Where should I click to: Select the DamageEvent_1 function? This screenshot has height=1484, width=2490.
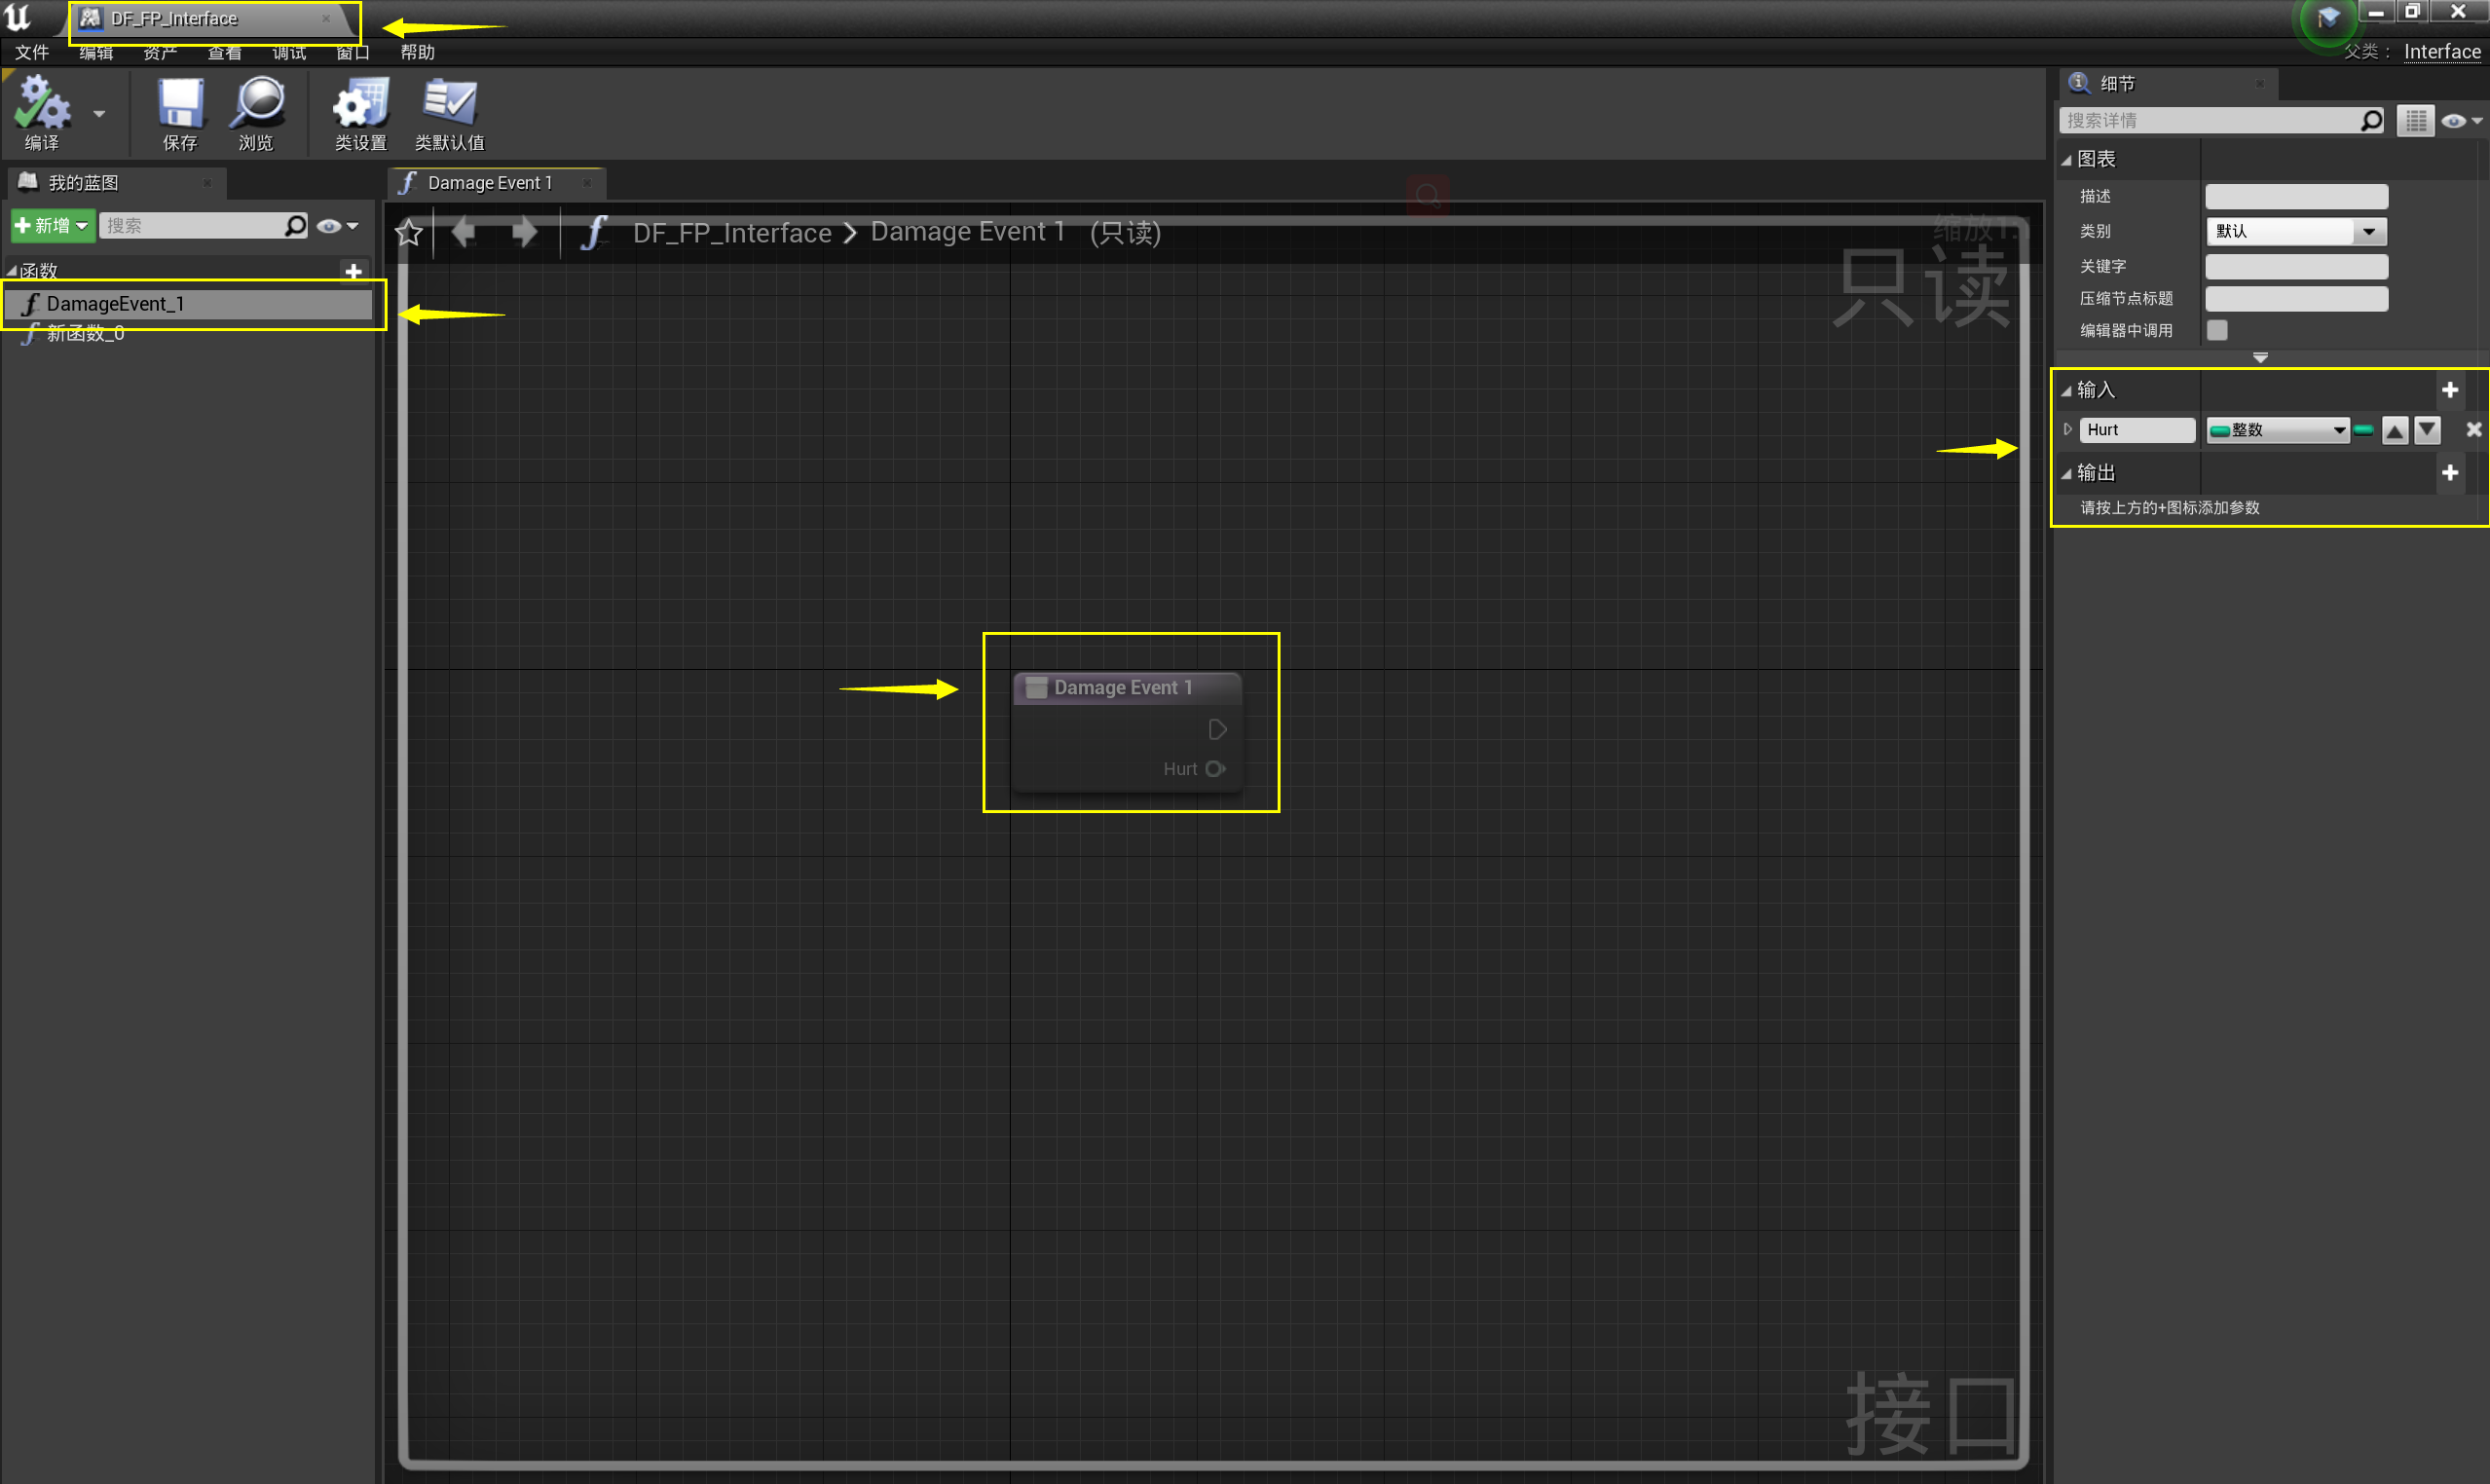pos(188,304)
